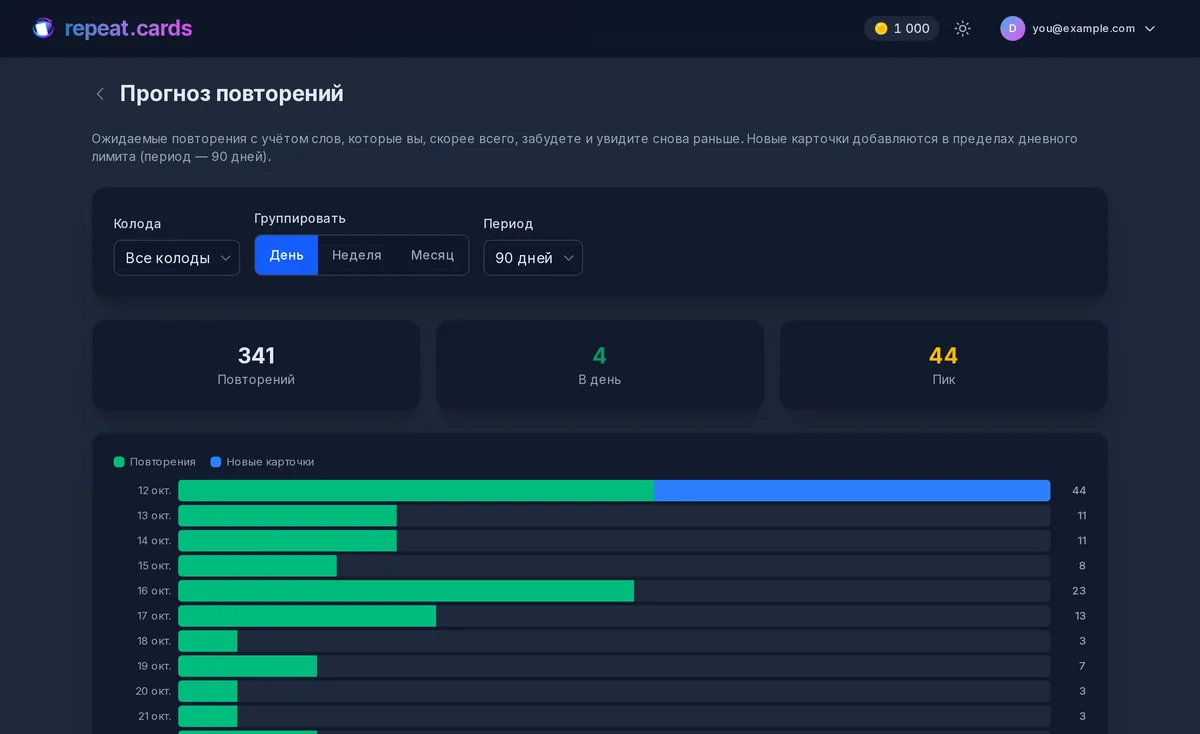The width and height of the screenshot is (1200, 734).
Task: Click the value 23 beside the 16 окт. bar
Action: [1079, 591]
